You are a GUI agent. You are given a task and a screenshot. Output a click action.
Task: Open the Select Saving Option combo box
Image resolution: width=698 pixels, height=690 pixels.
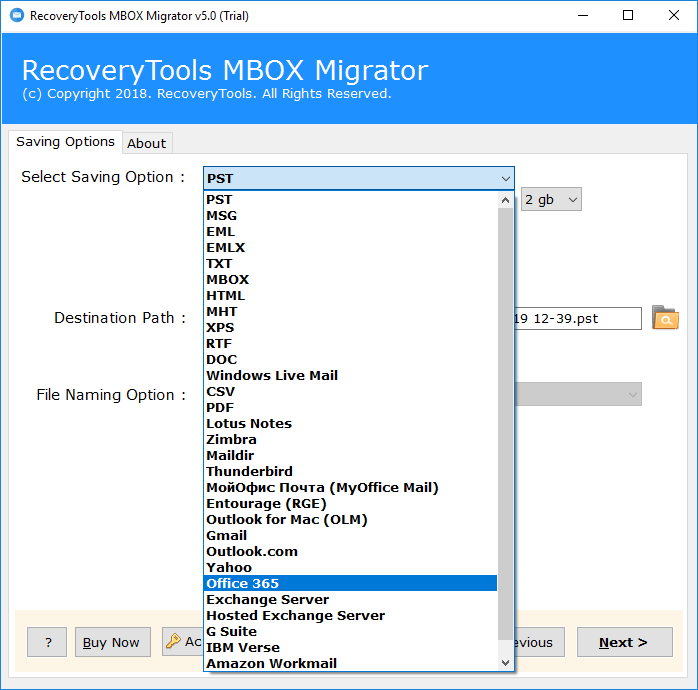[x=359, y=179]
